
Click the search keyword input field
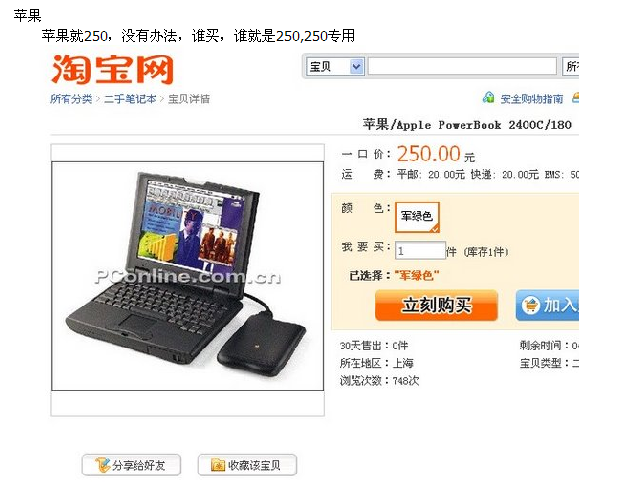462,66
